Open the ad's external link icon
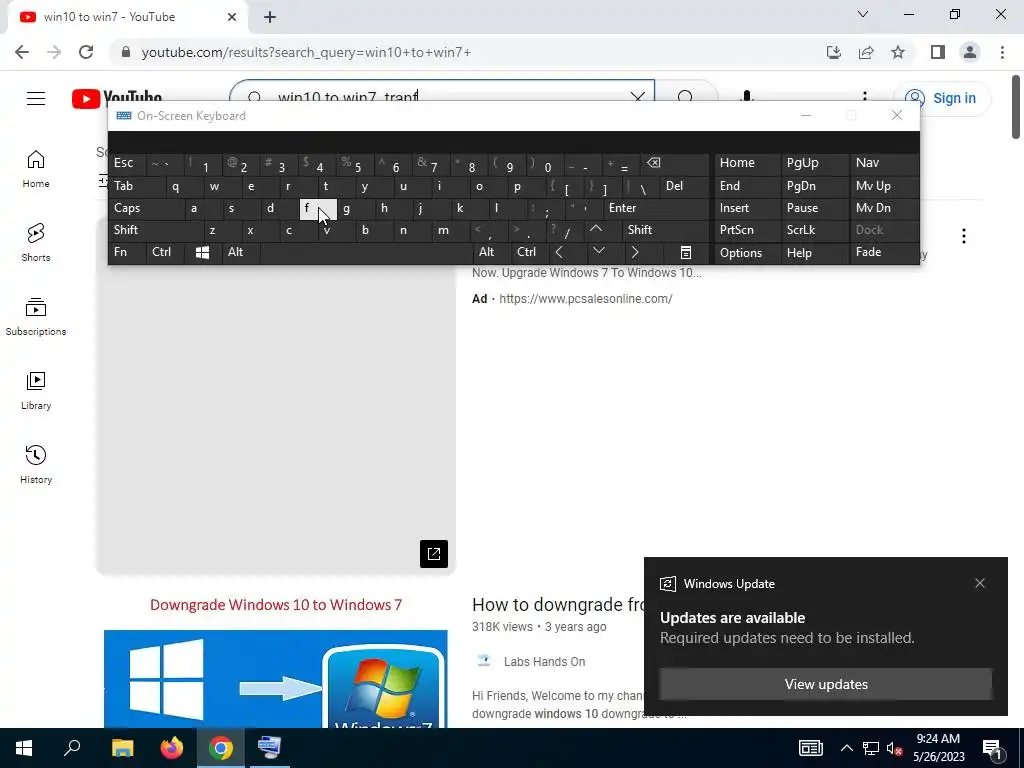The image size is (1024, 768). pos(434,554)
